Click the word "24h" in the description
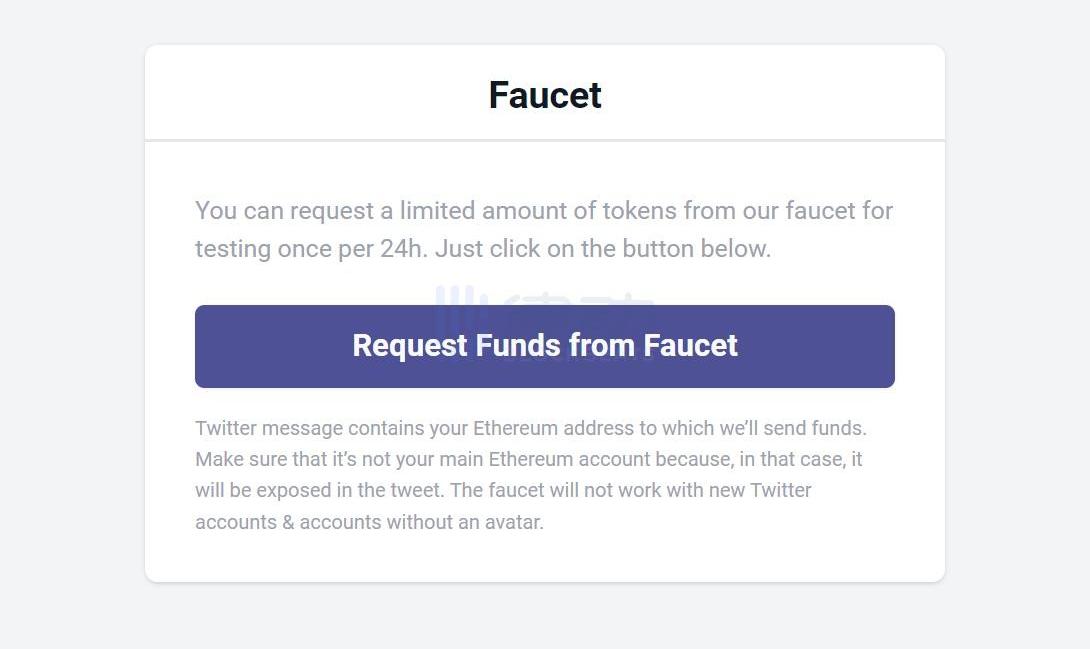This screenshot has height=649, width=1090. coord(402,249)
